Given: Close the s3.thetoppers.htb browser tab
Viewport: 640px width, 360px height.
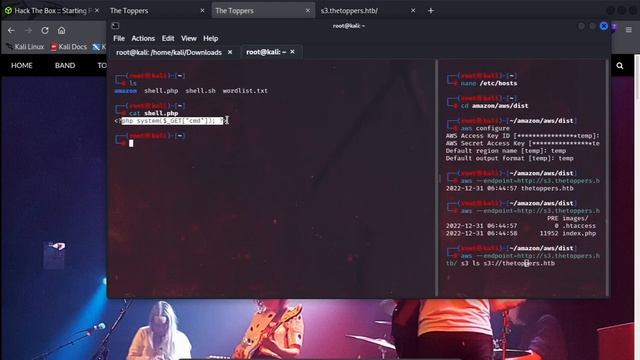Looking at the screenshot, I should 413,11.
